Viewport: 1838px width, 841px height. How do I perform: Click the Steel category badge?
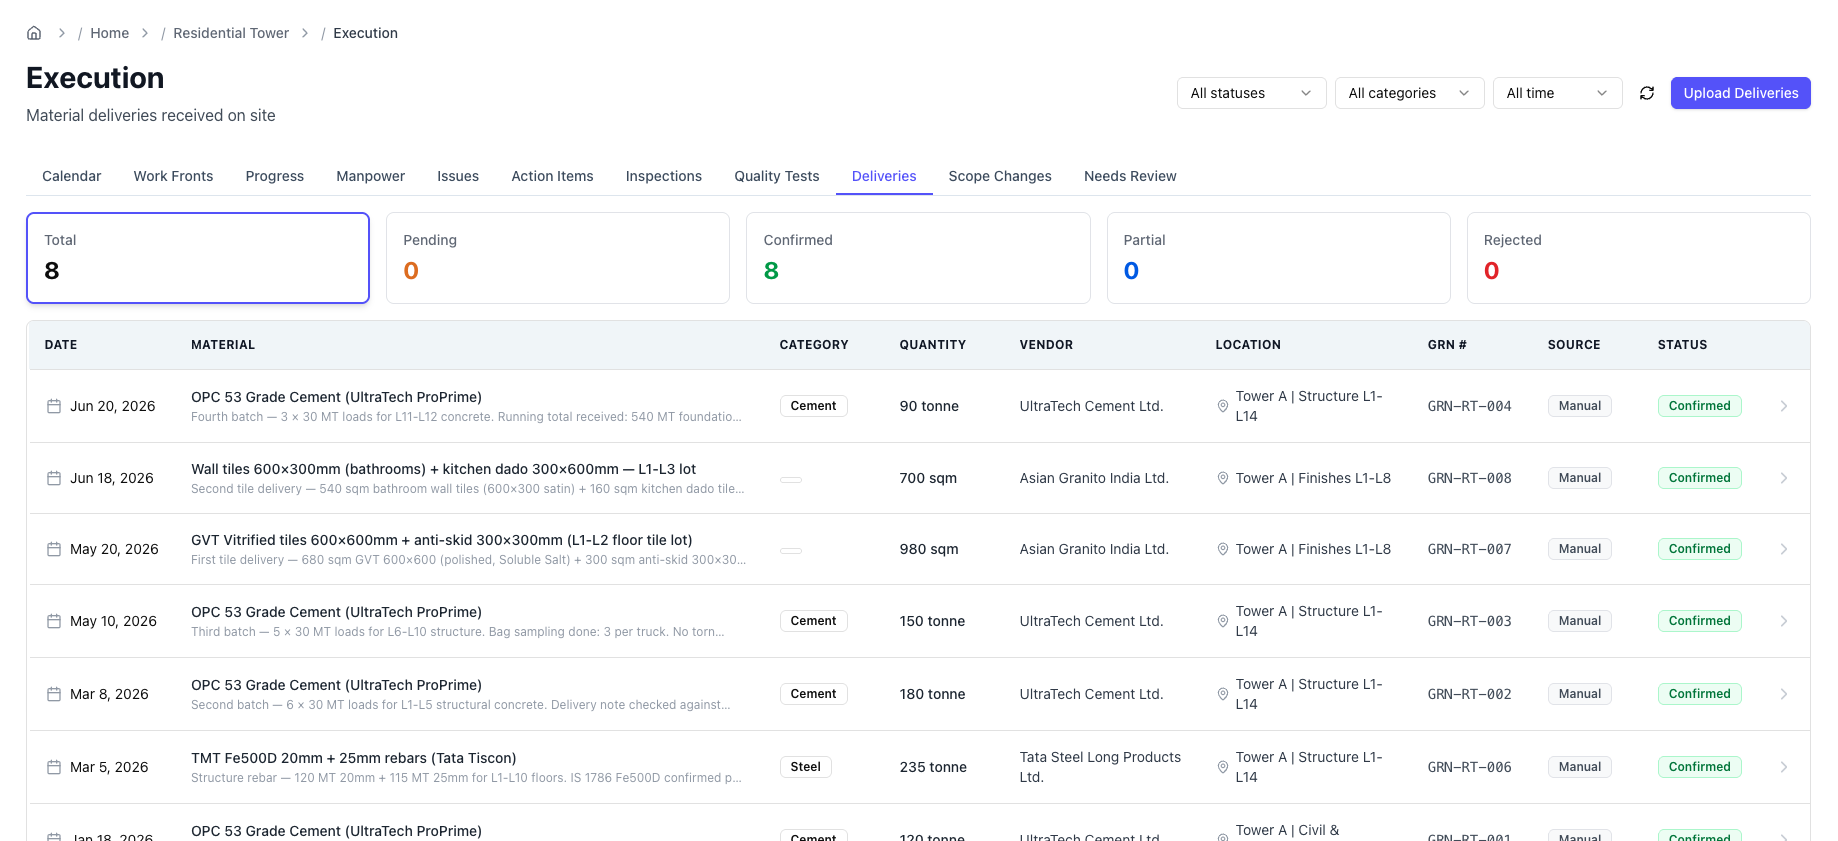tap(805, 767)
